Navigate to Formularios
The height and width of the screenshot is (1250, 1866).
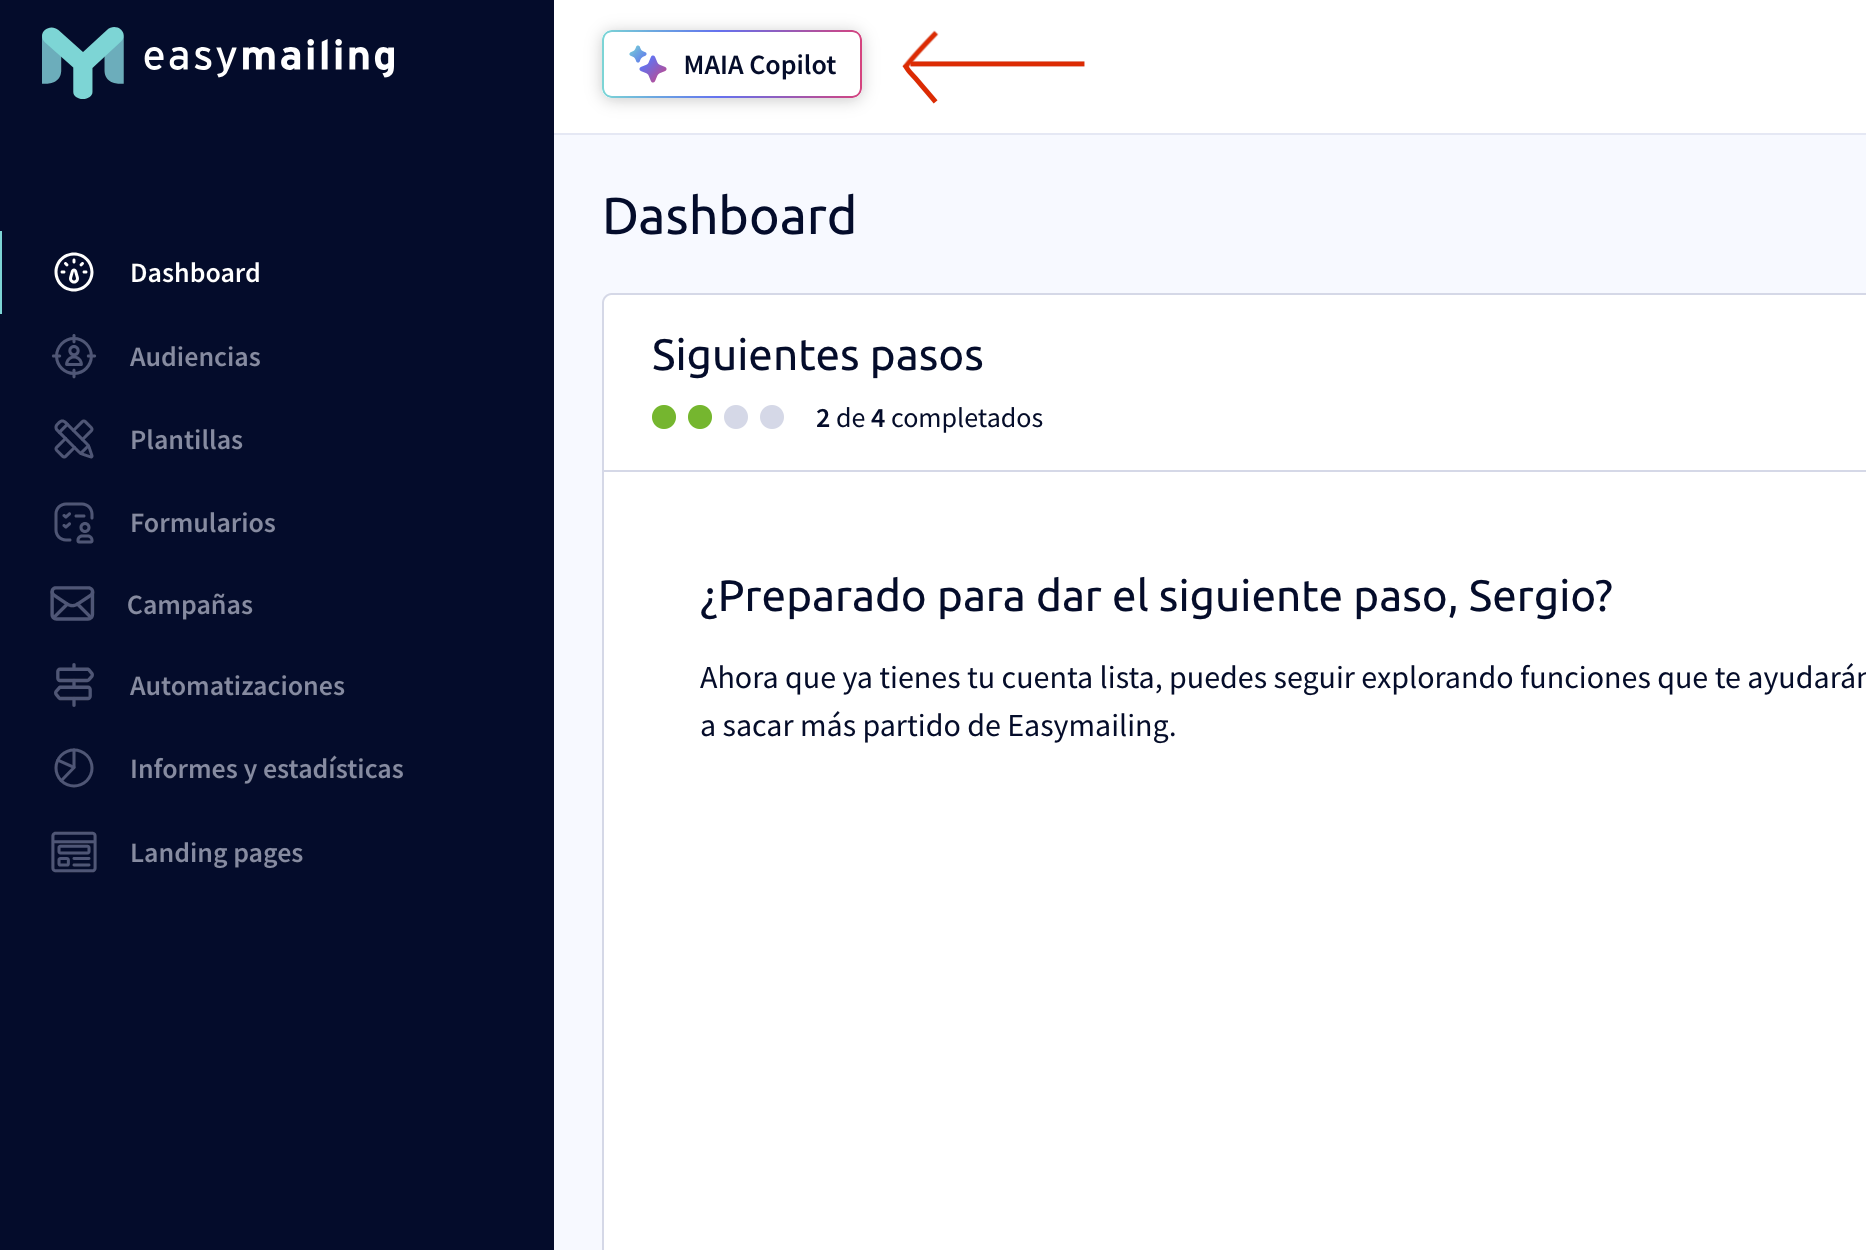pyautogui.click(x=203, y=522)
